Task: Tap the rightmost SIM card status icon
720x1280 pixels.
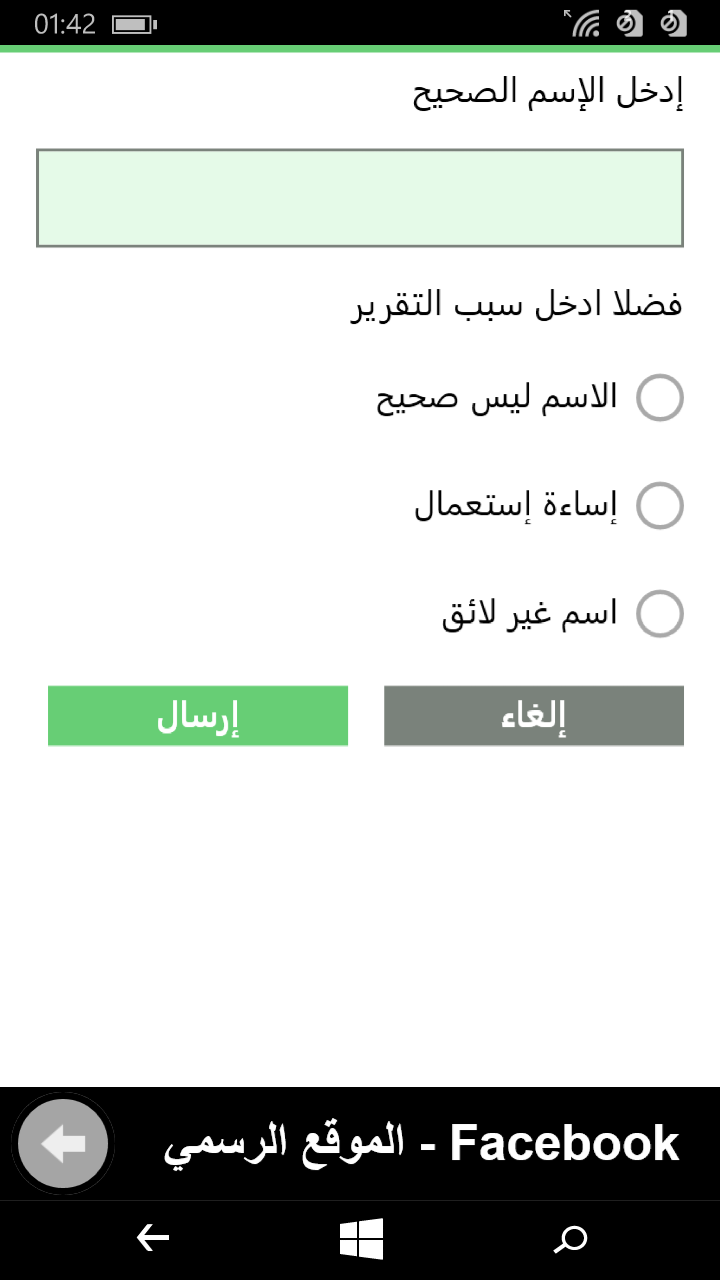Action: [675, 23]
